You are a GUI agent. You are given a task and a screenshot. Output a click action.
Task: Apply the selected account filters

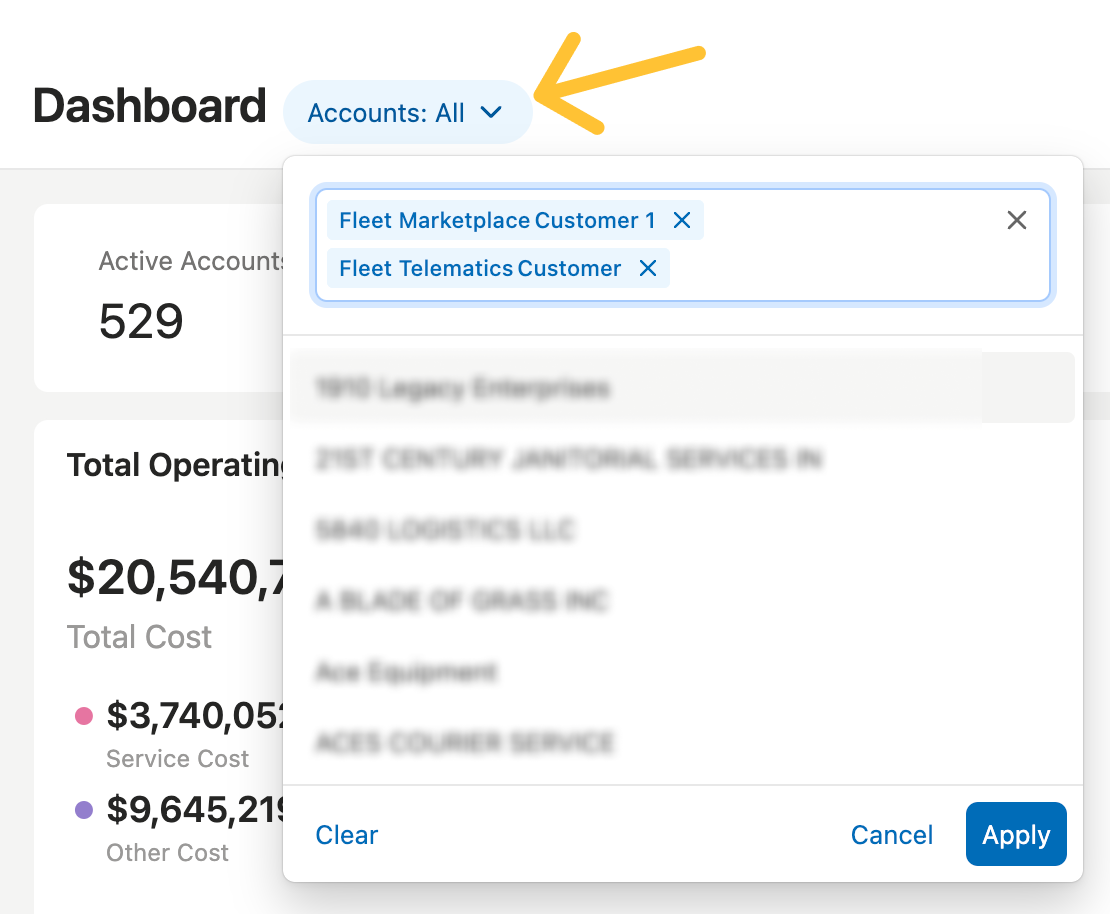pyautogui.click(x=1016, y=834)
